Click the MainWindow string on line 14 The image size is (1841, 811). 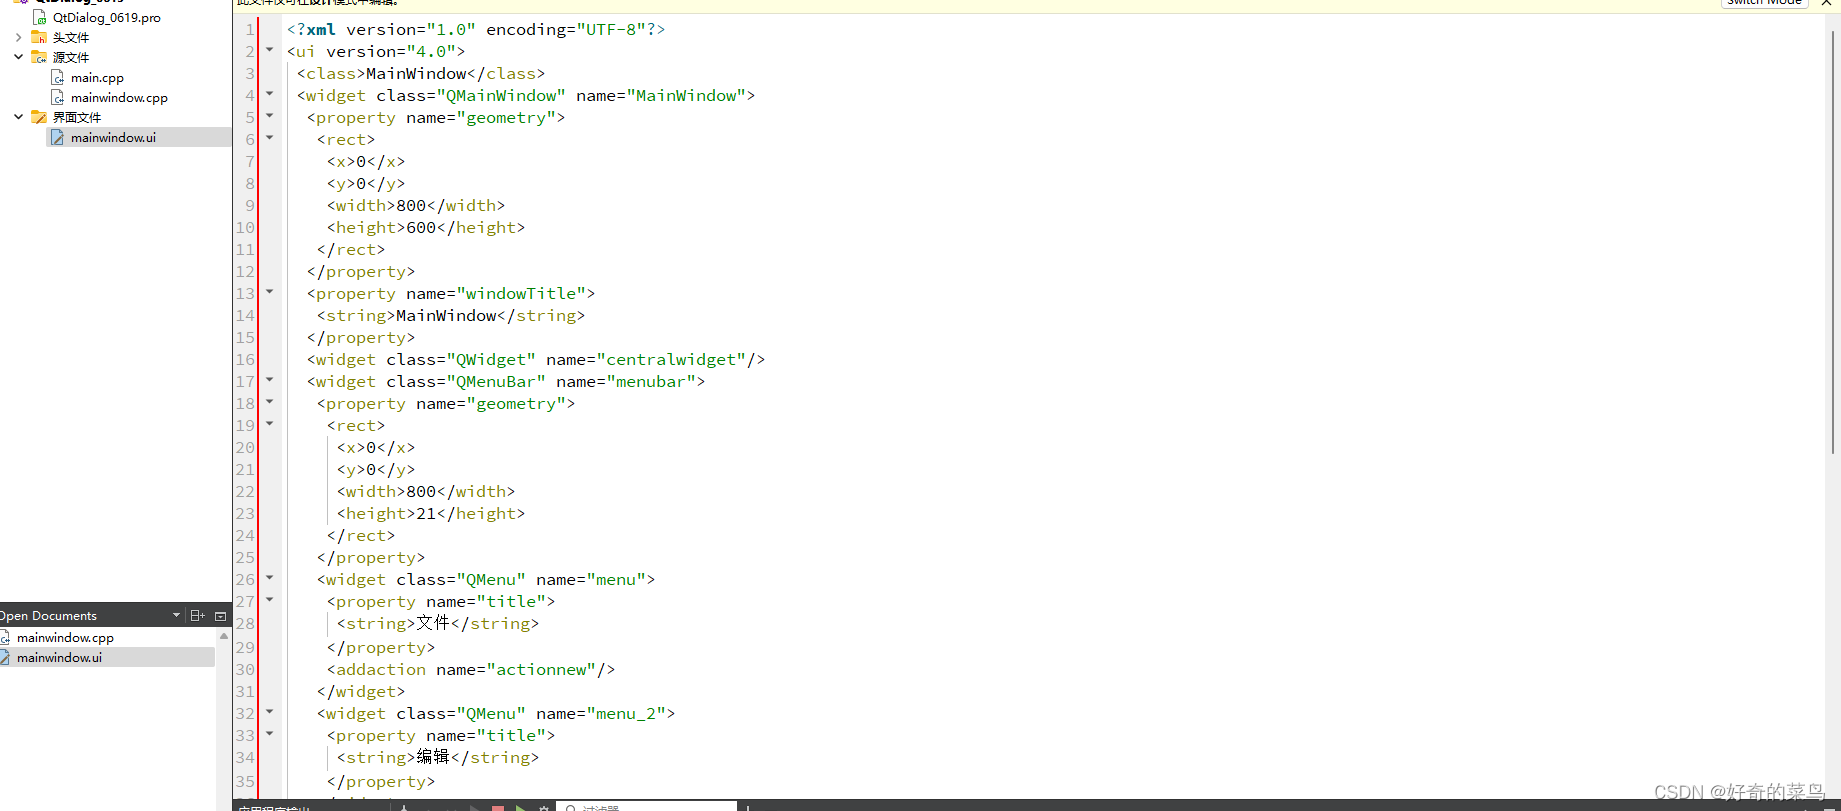(x=446, y=315)
